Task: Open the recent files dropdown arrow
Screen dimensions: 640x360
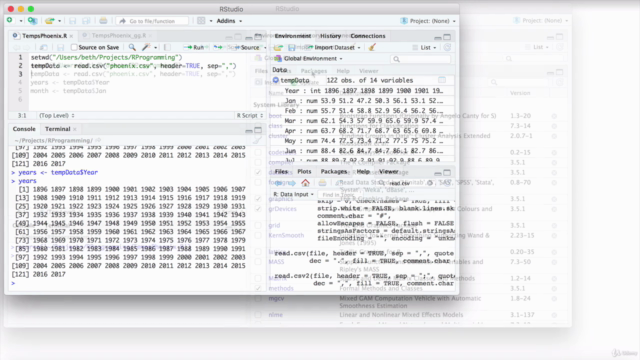Action: (x=60, y=21)
